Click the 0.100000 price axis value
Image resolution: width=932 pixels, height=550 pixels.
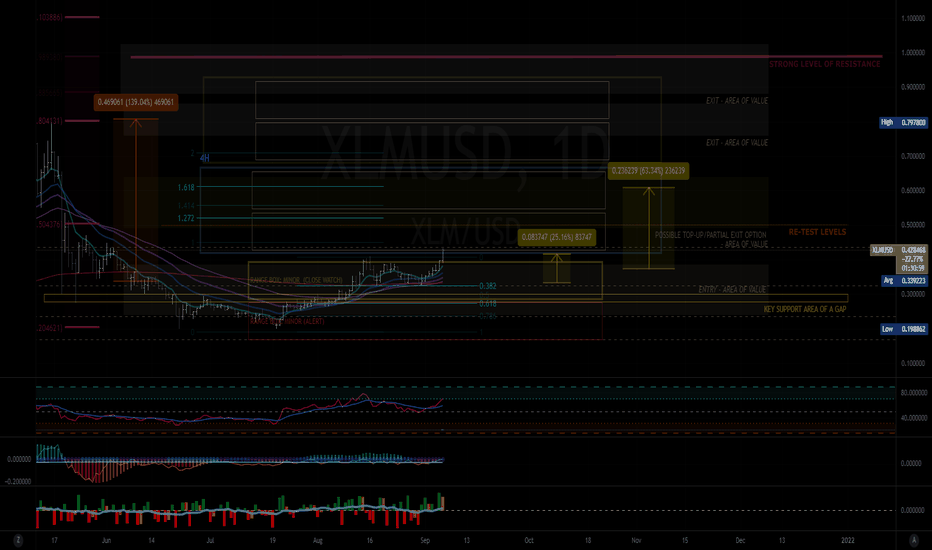click(x=913, y=363)
